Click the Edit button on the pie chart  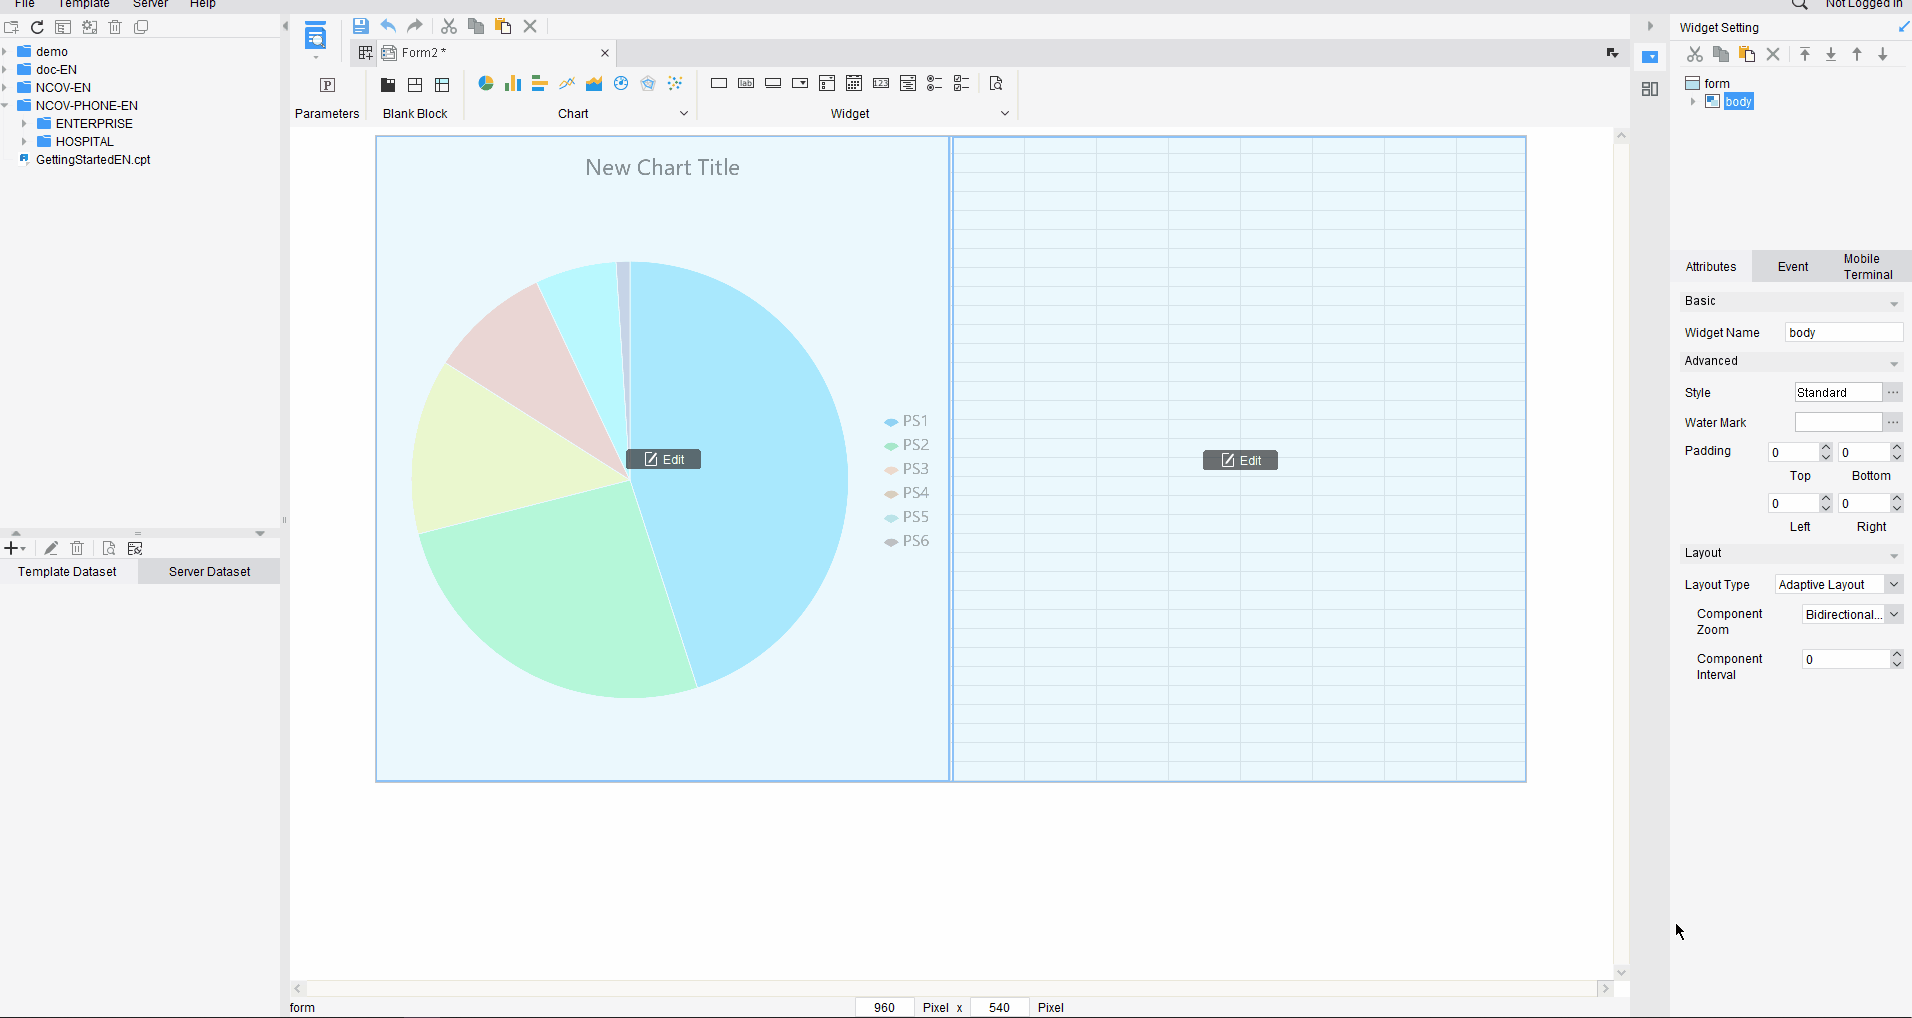tap(663, 459)
